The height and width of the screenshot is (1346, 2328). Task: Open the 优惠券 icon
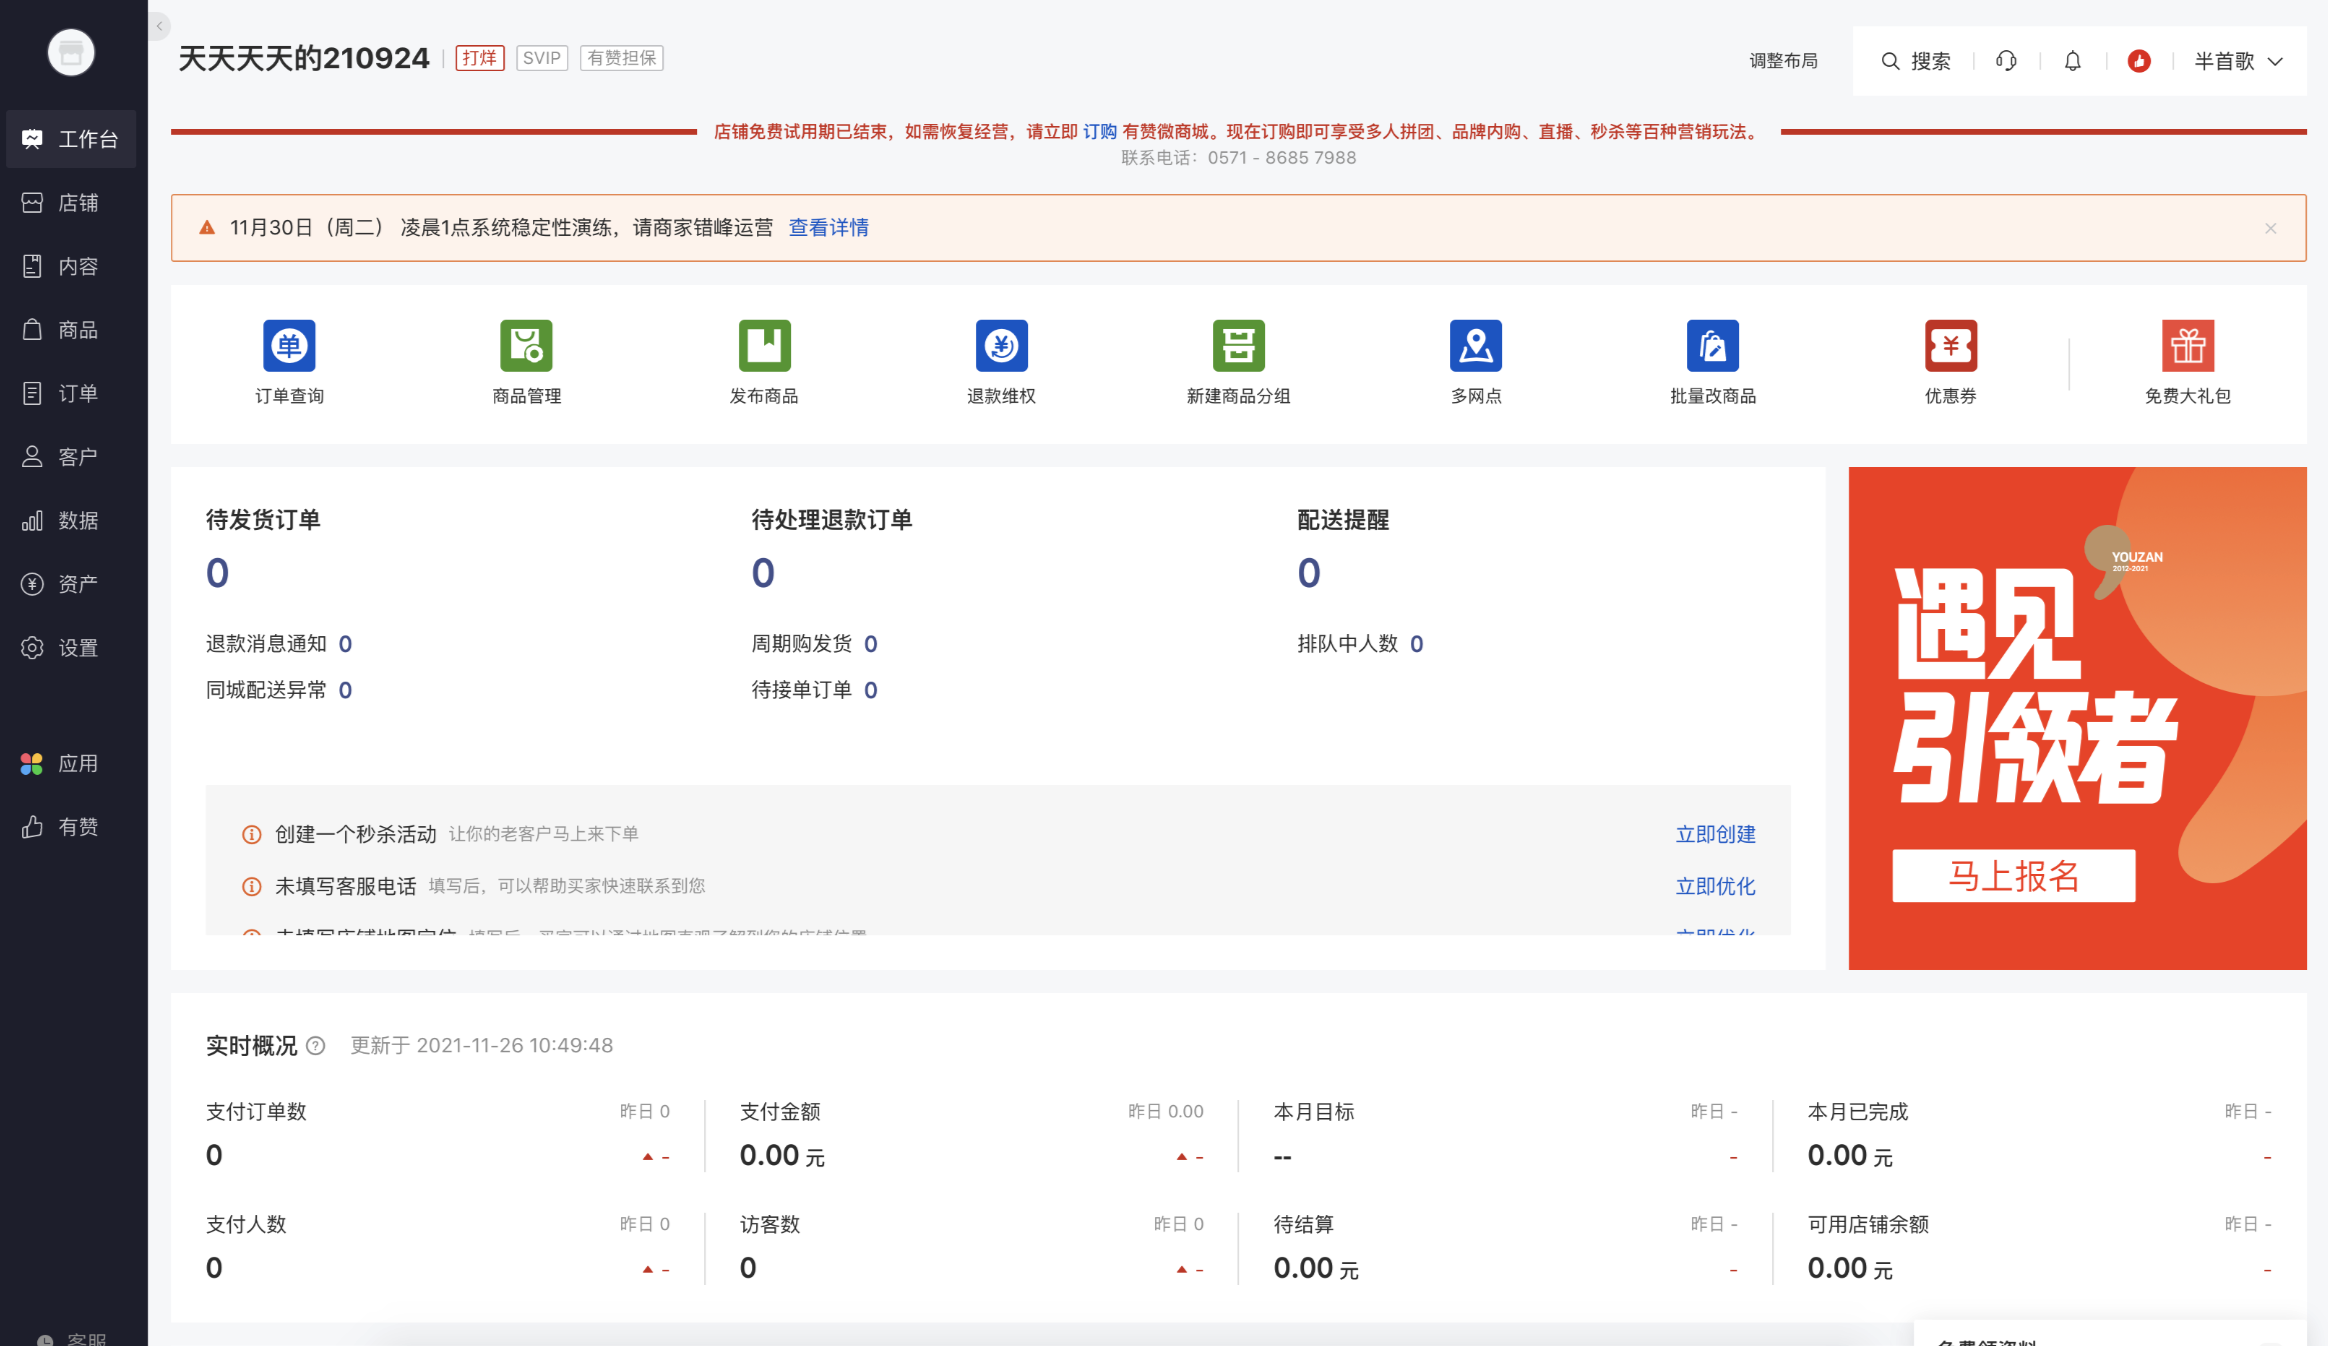point(1950,345)
